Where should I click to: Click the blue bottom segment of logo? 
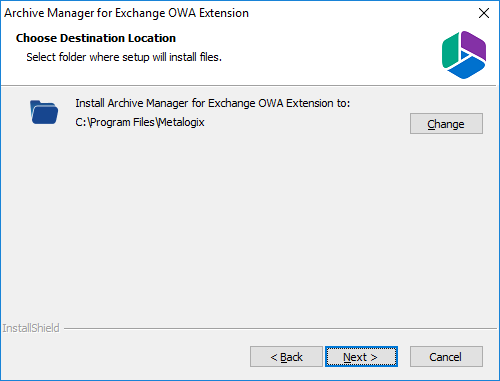466,68
